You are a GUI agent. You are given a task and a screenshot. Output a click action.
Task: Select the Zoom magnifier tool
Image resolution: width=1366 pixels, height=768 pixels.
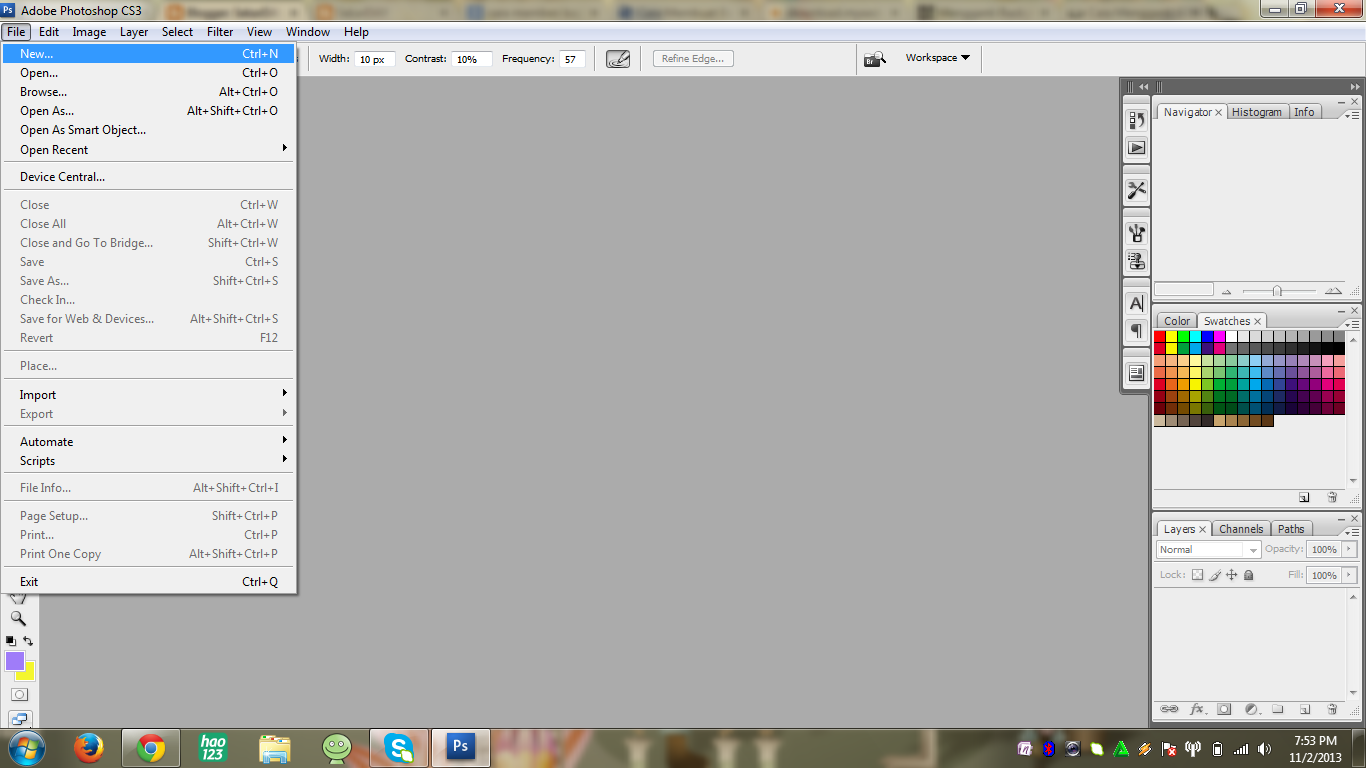coord(18,618)
